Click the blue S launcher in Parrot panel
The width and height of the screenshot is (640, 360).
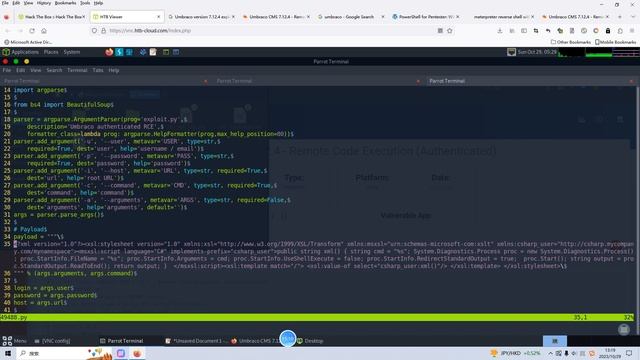(119, 52)
